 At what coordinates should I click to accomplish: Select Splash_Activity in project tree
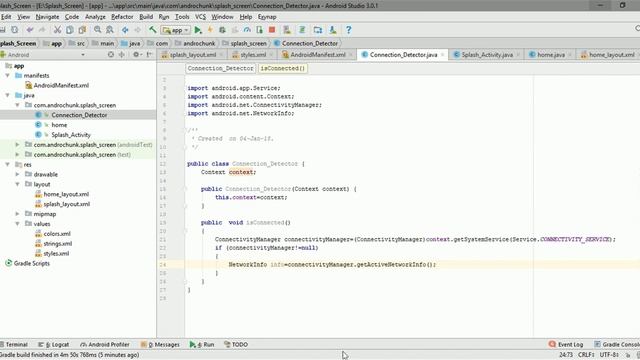[71, 135]
